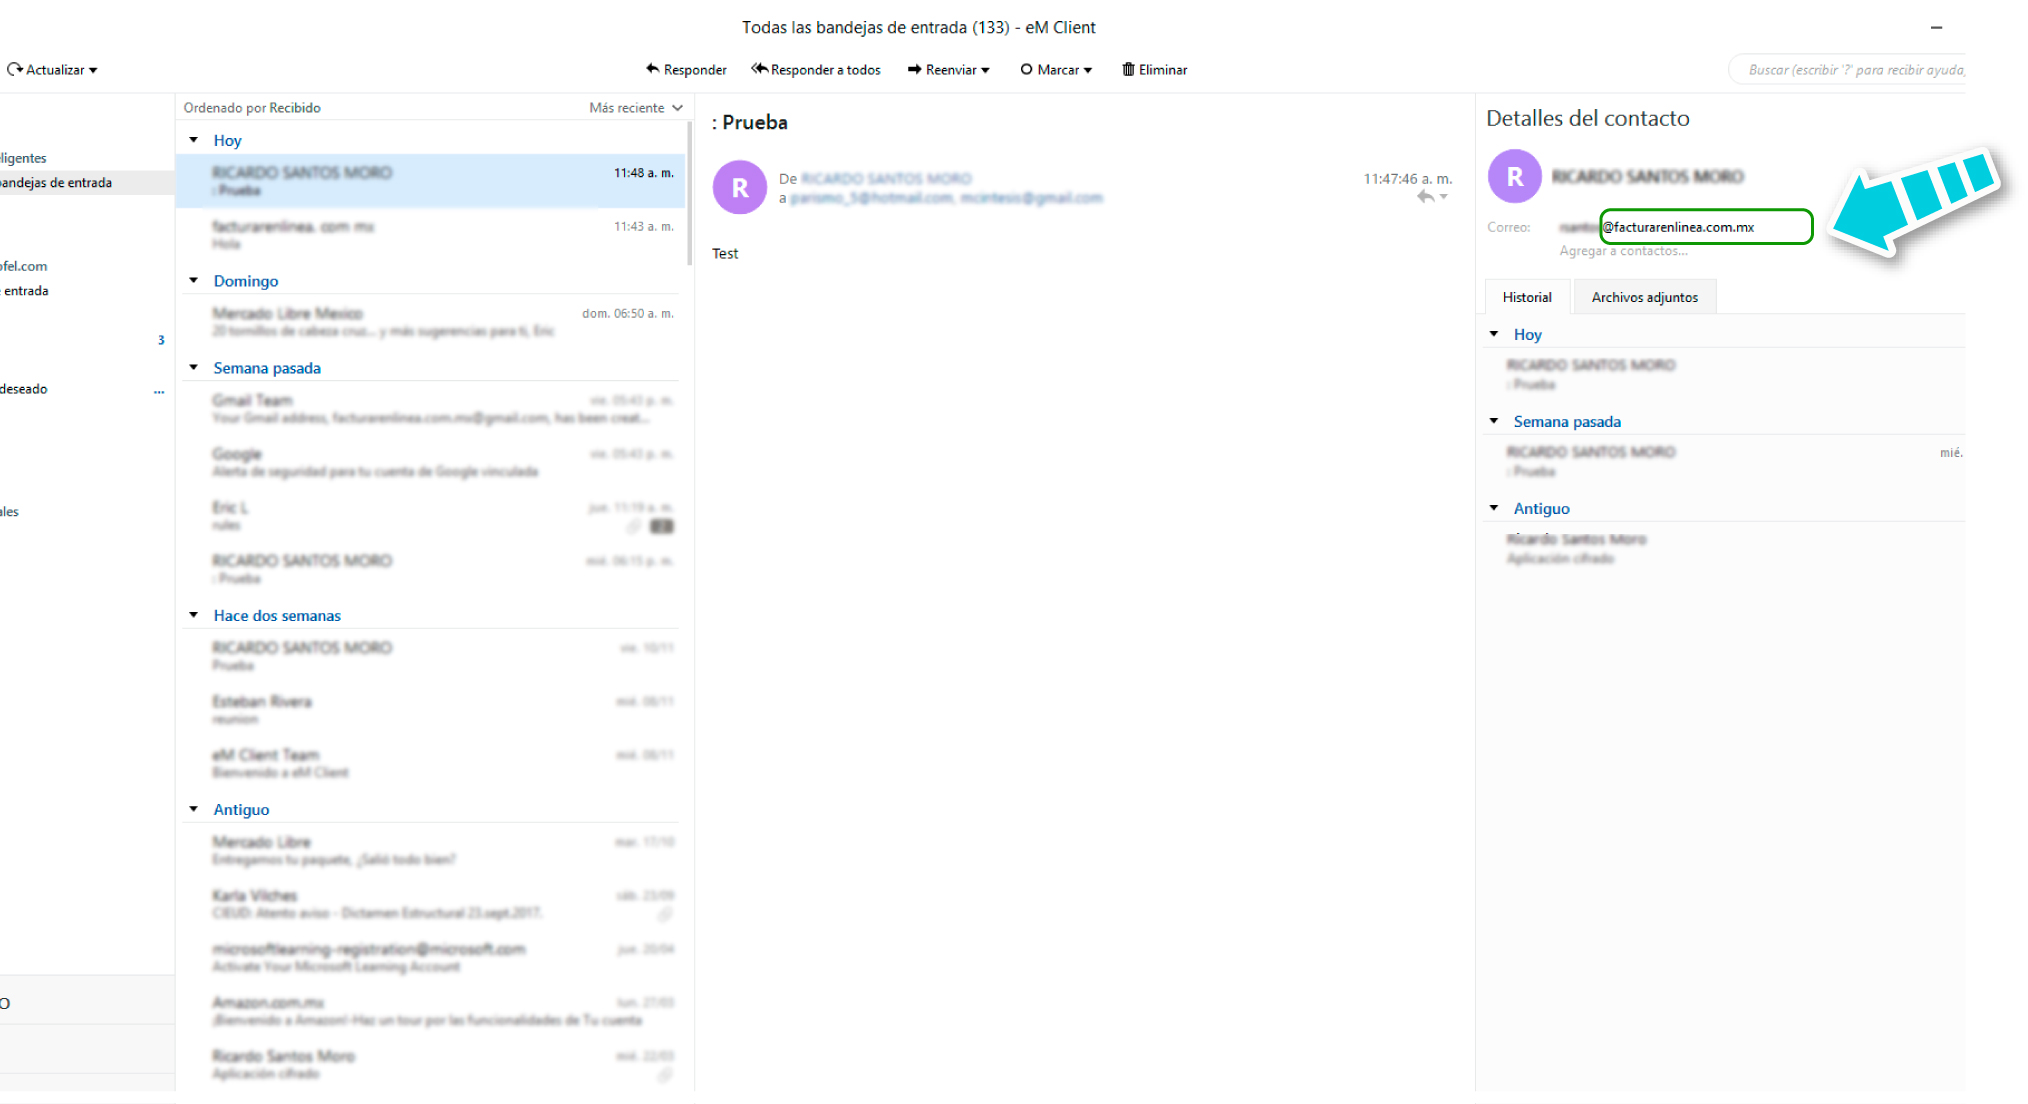Select the bandejas de entrada folder
2028x1104 pixels.
(87, 182)
